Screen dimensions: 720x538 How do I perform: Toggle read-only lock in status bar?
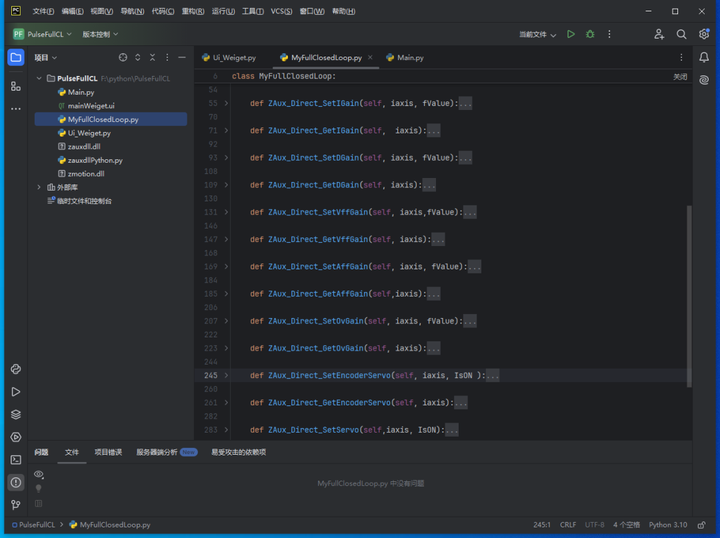(701, 525)
